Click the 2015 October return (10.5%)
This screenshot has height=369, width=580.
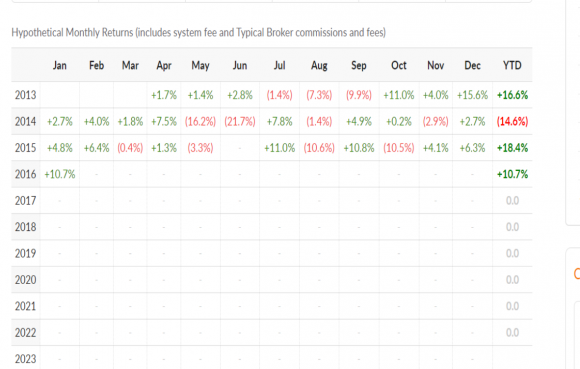tap(399, 148)
